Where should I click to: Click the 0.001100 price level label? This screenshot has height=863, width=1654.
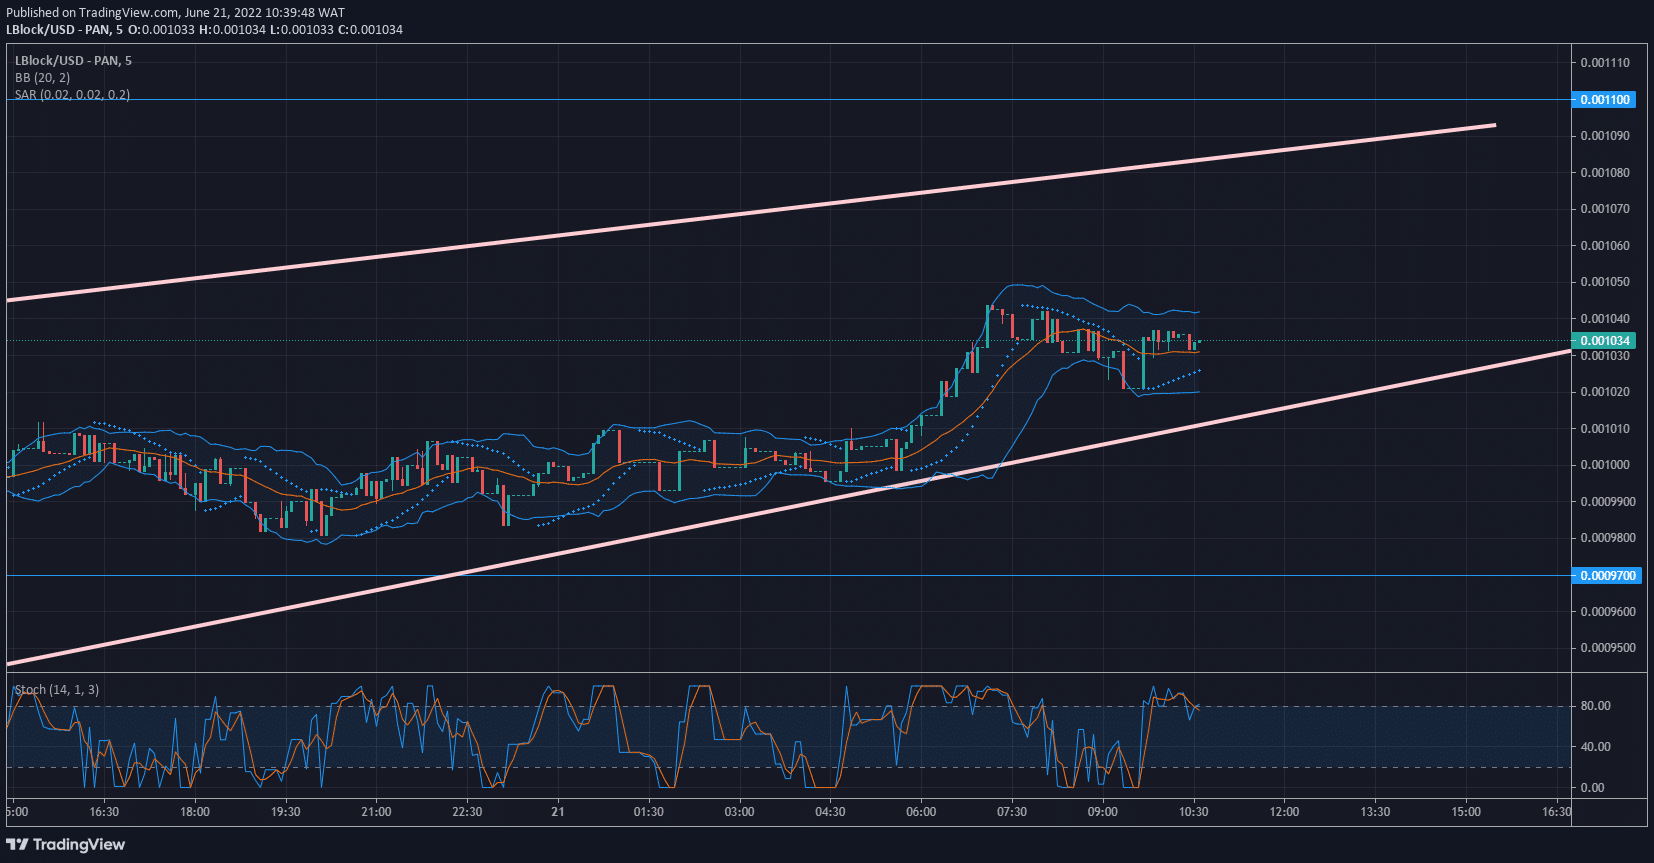pyautogui.click(x=1604, y=100)
